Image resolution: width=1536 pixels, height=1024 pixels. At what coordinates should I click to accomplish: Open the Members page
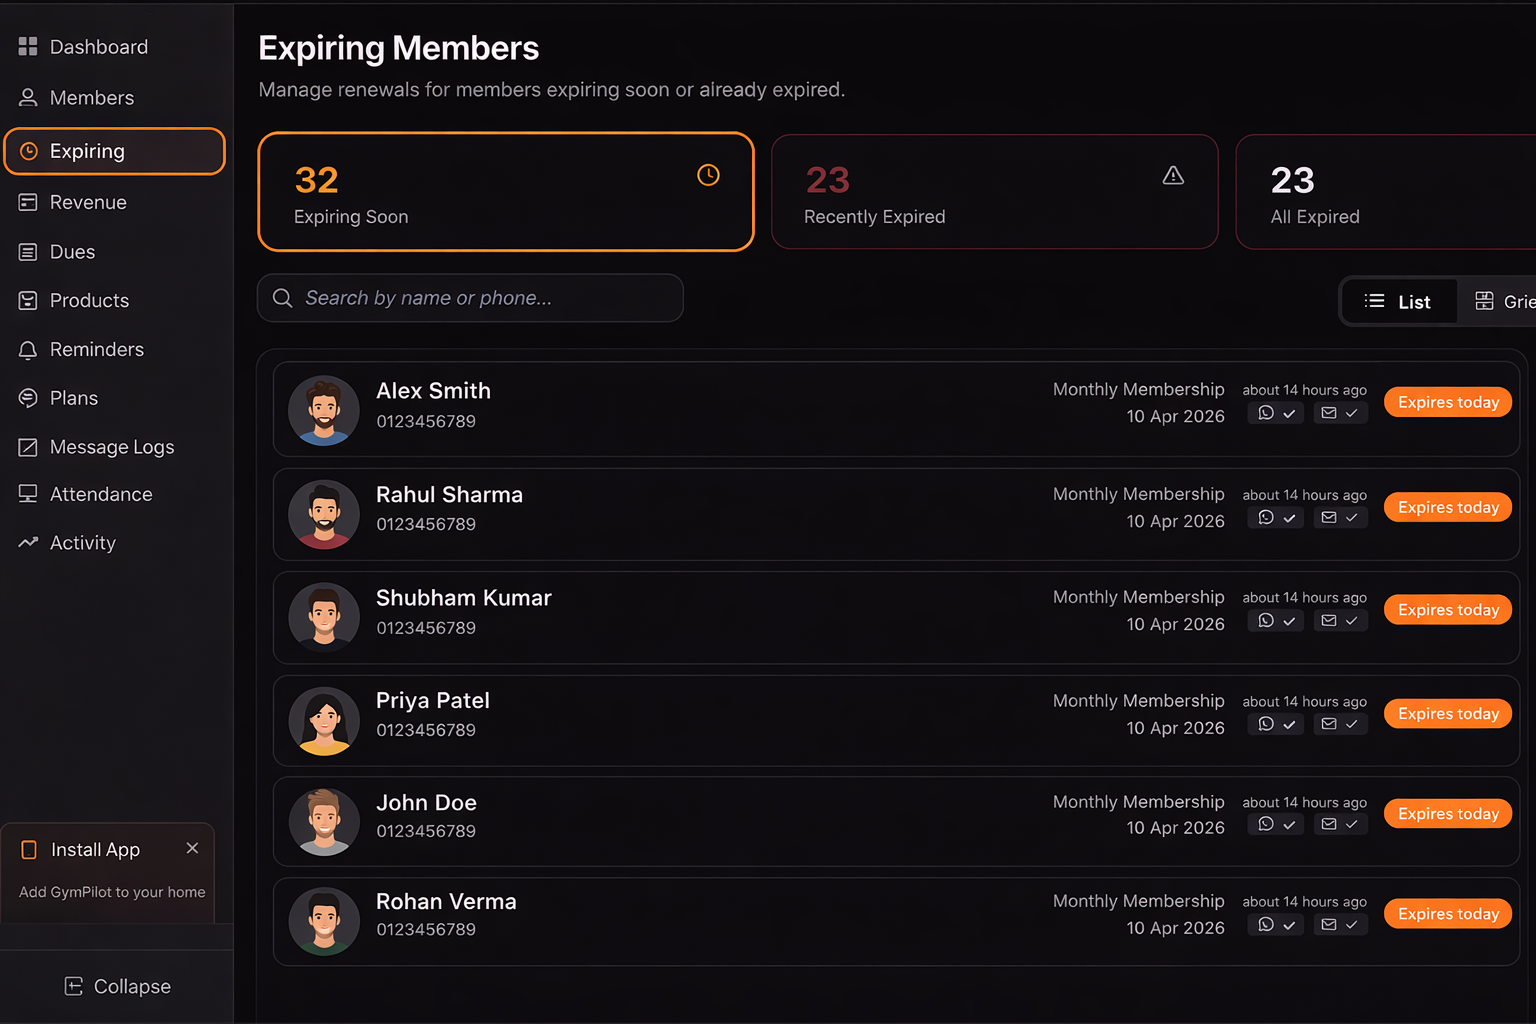[91, 98]
